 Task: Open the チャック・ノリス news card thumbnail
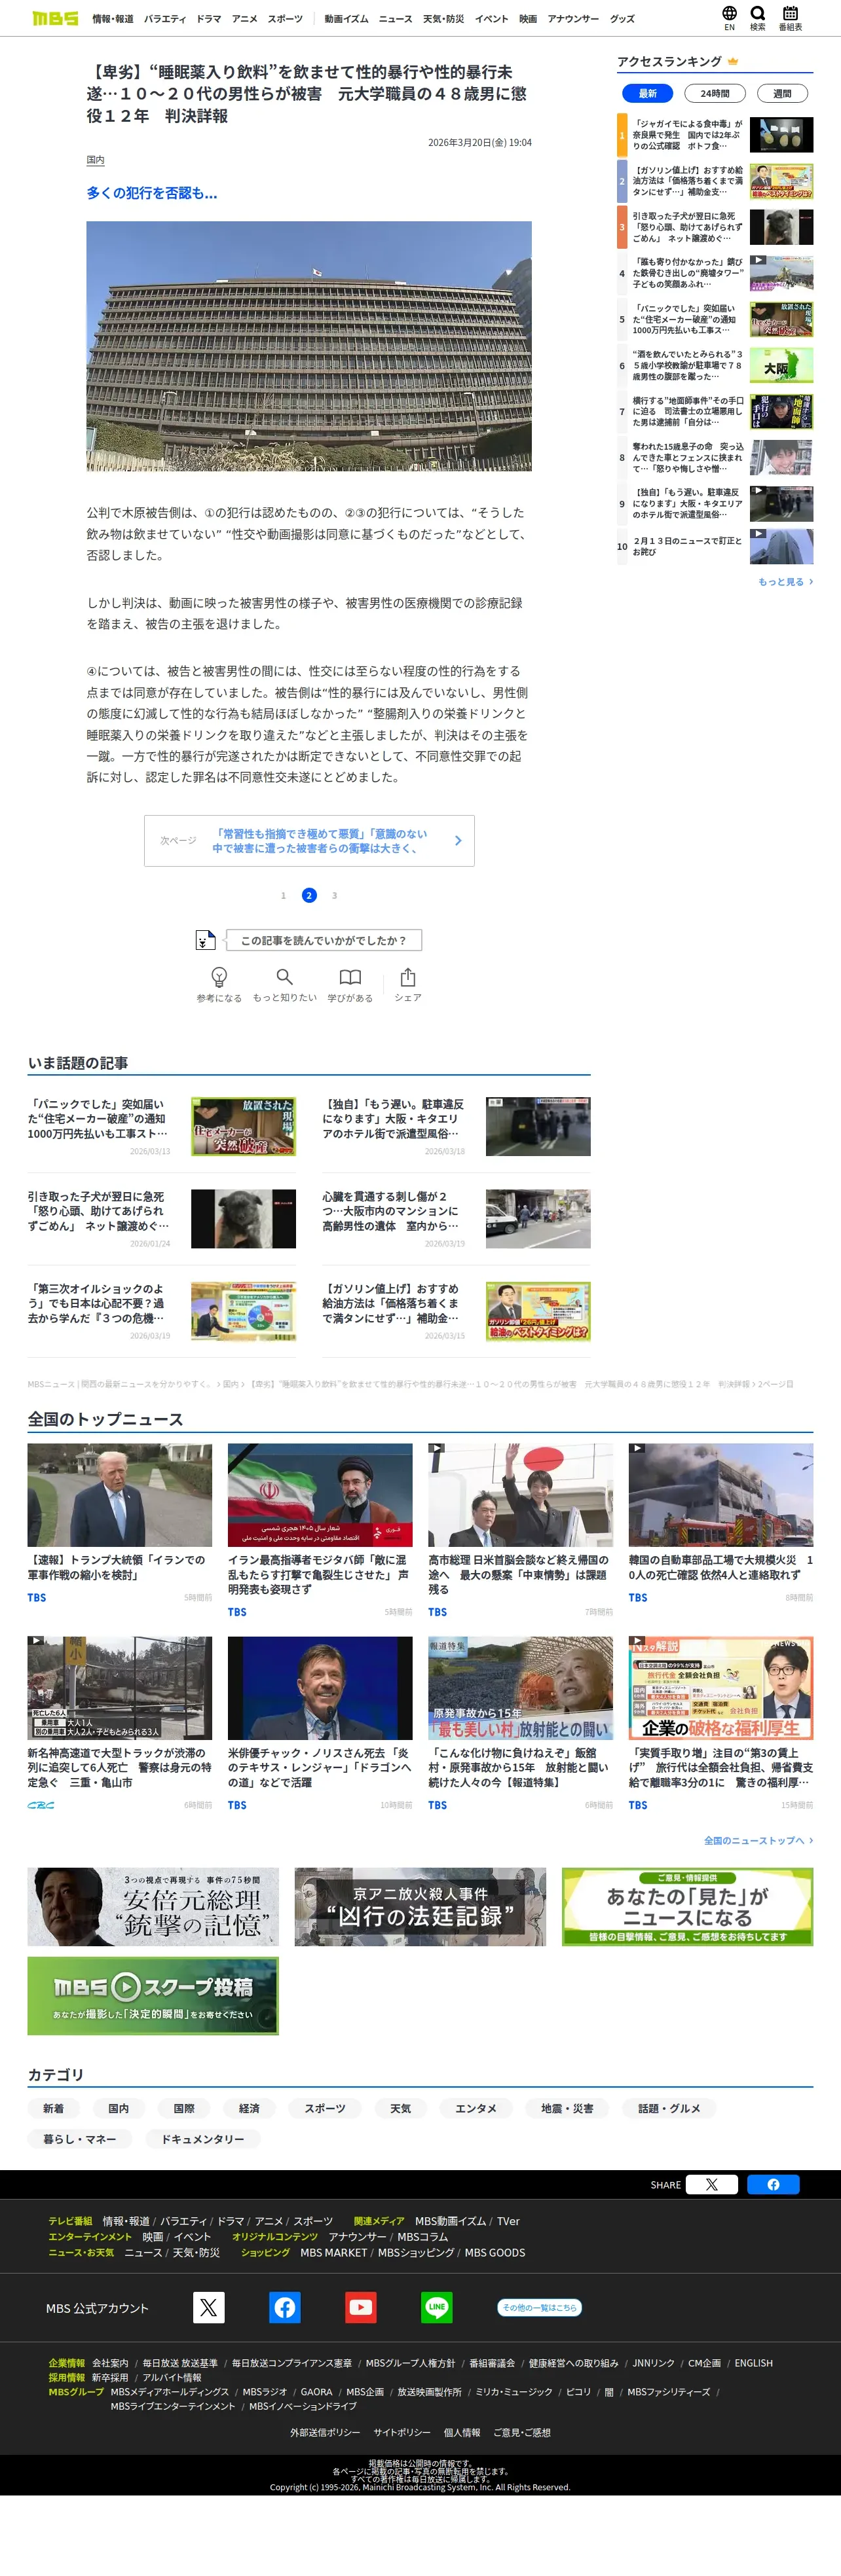point(320,1688)
